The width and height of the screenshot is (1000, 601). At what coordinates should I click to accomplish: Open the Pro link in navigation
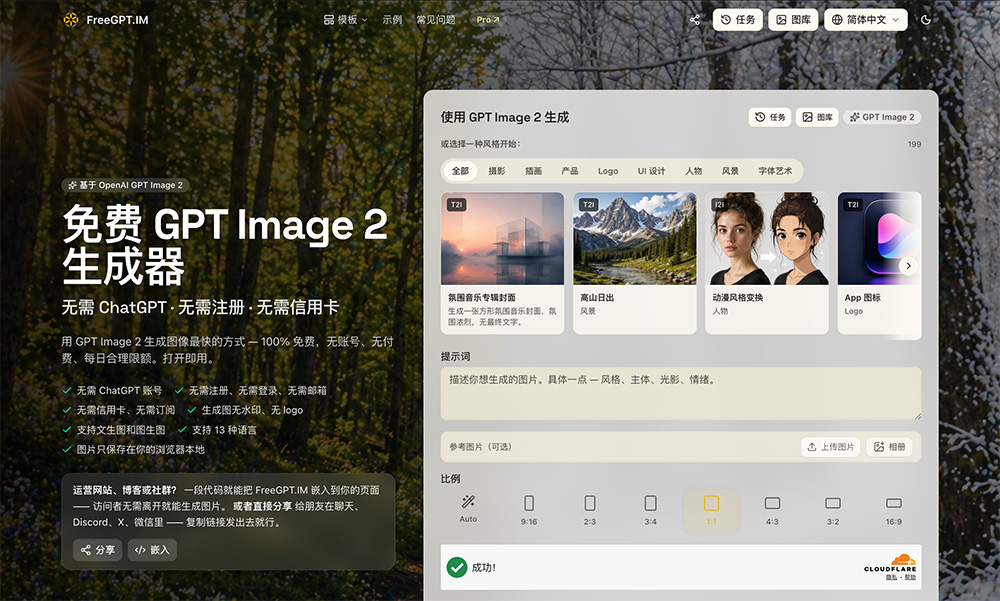click(488, 20)
